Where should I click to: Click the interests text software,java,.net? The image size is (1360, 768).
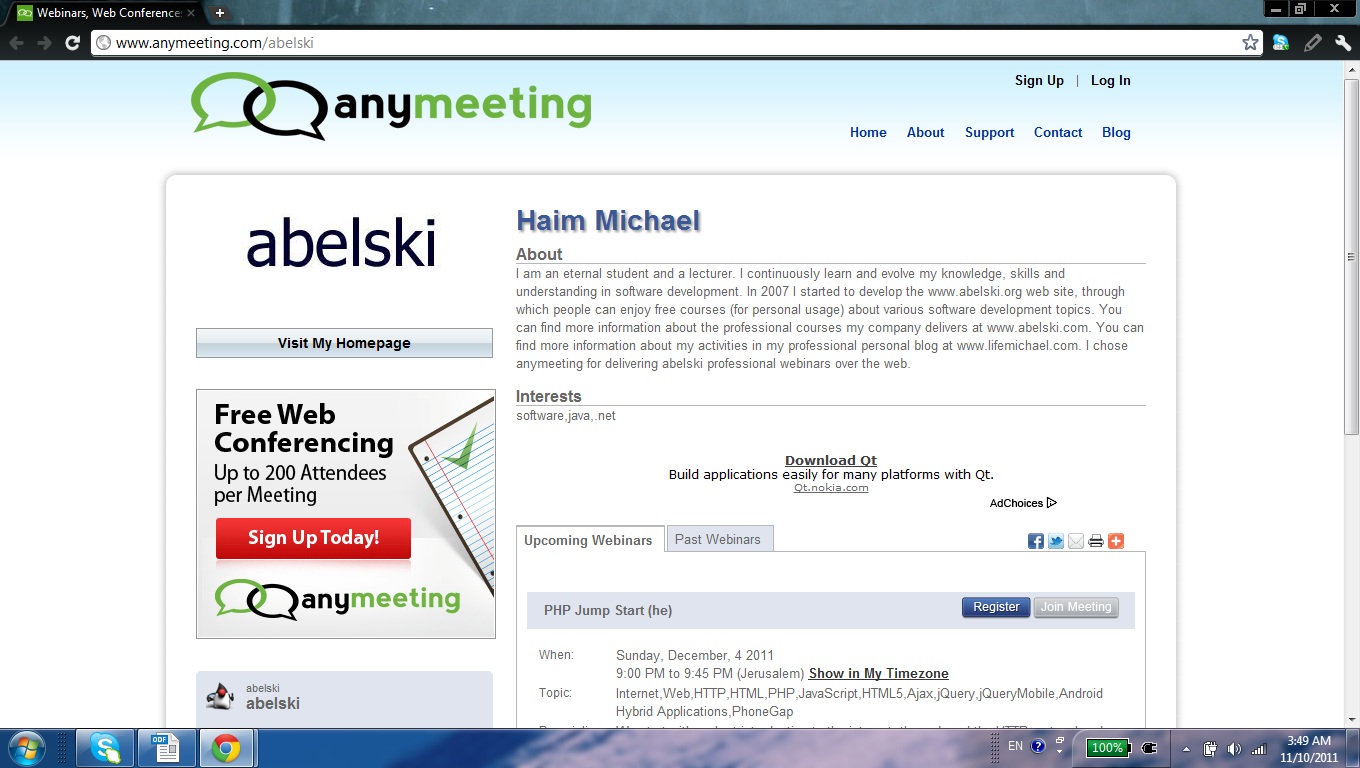point(566,415)
